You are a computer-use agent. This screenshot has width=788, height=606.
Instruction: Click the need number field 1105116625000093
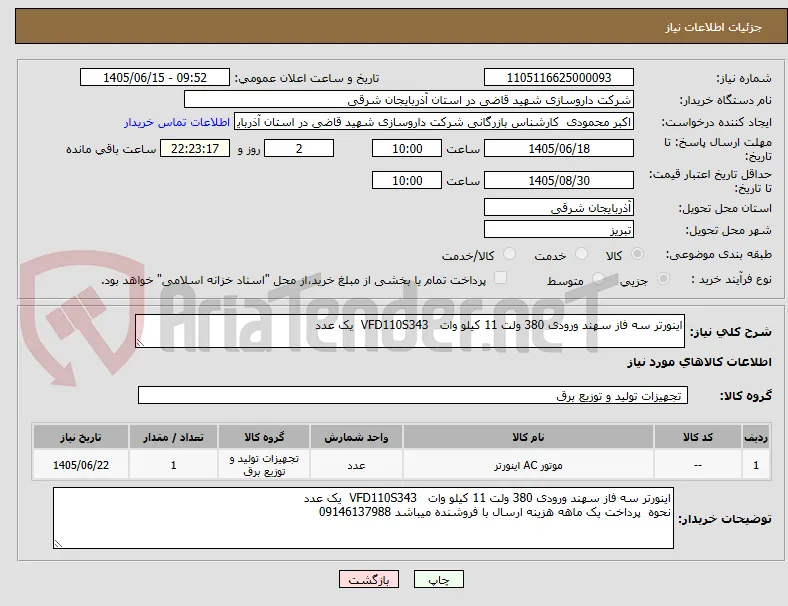(559, 78)
